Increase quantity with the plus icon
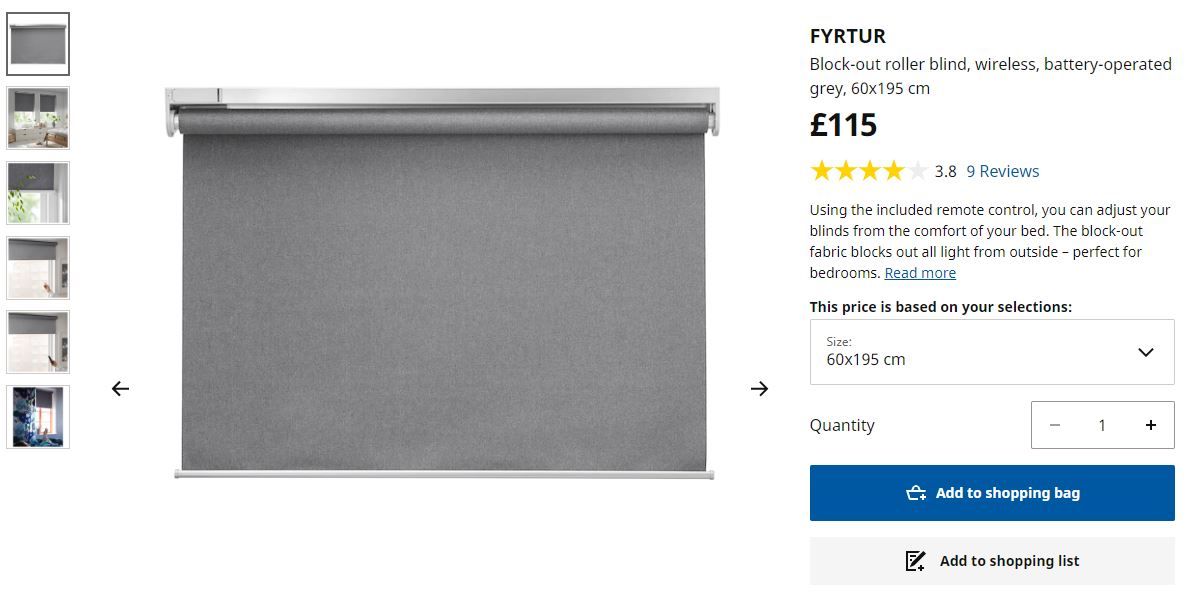 point(1151,425)
